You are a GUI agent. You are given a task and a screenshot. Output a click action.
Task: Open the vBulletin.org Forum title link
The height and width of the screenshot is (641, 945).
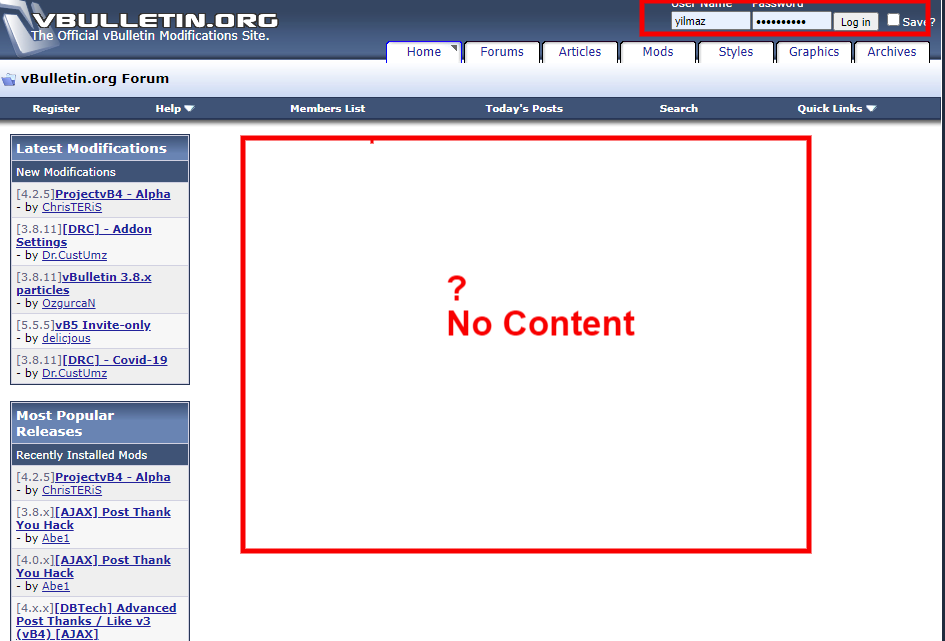pyautogui.click(x=95, y=79)
